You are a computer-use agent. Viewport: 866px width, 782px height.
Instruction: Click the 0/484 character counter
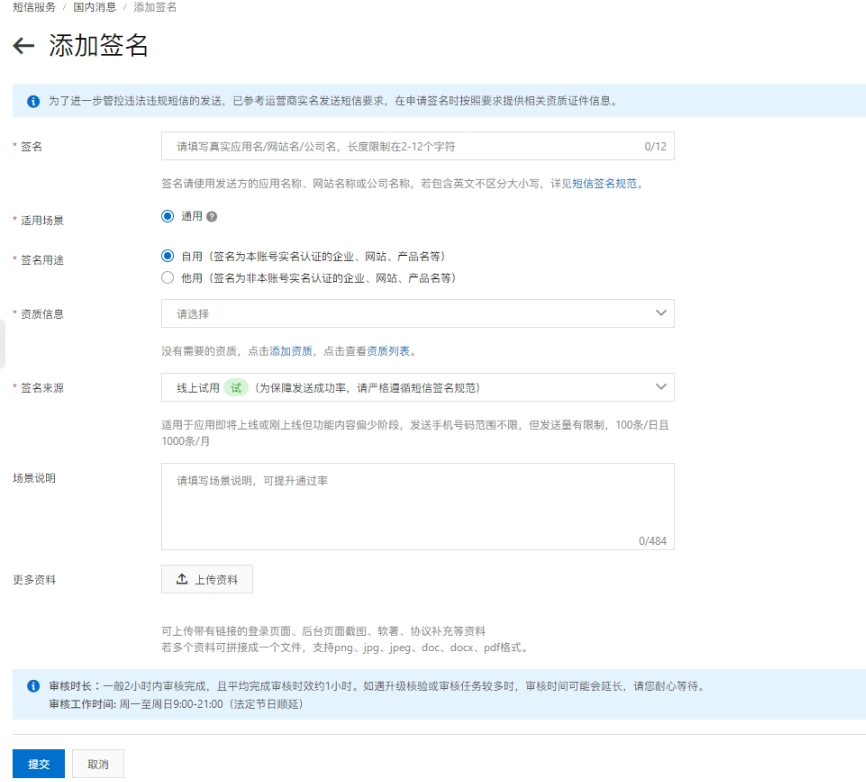653,541
